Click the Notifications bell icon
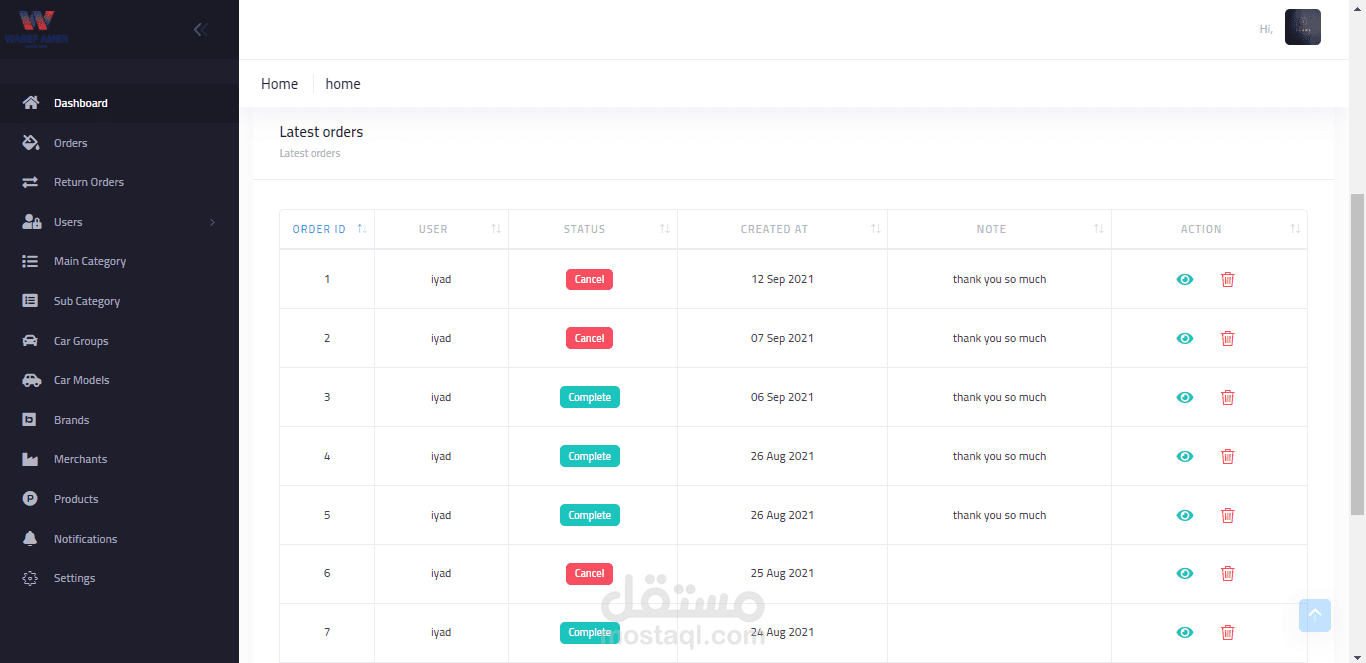1366x663 pixels. click(x=30, y=539)
